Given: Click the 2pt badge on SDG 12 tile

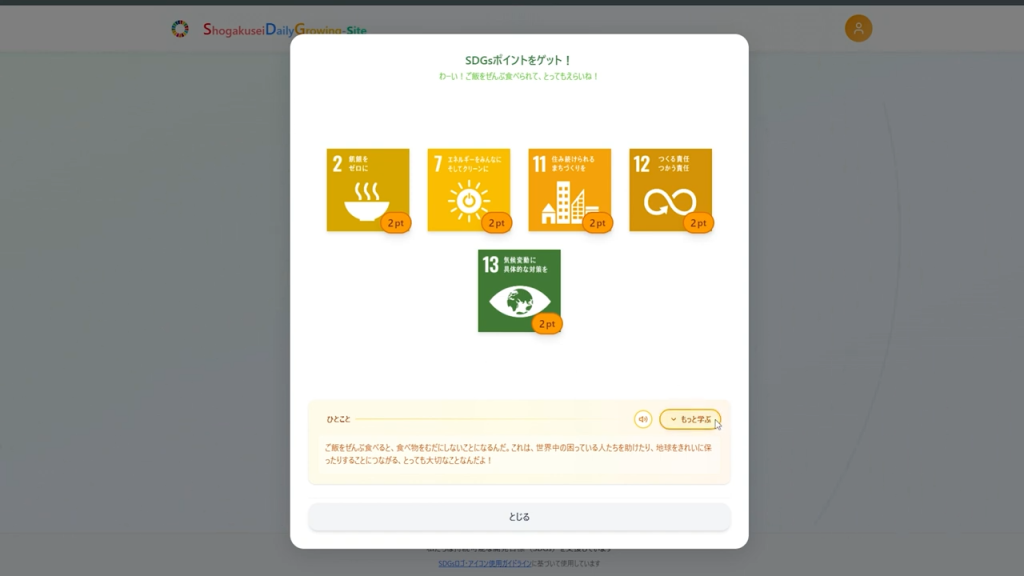Looking at the screenshot, I should [x=699, y=223].
